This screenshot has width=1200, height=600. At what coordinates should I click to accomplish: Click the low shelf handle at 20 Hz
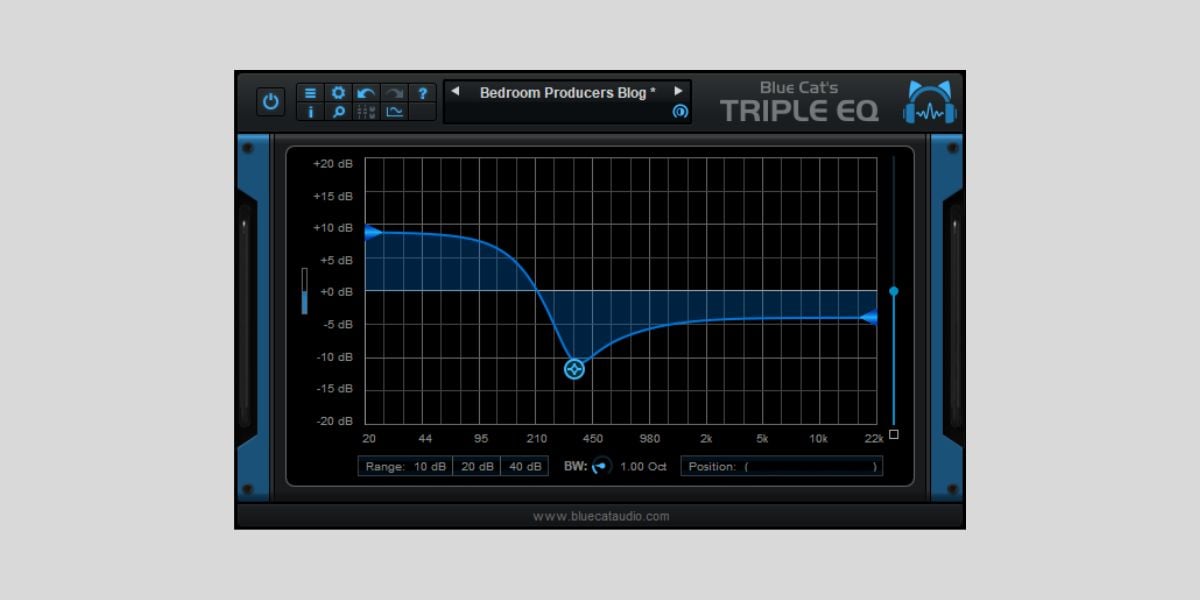tap(372, 232)
